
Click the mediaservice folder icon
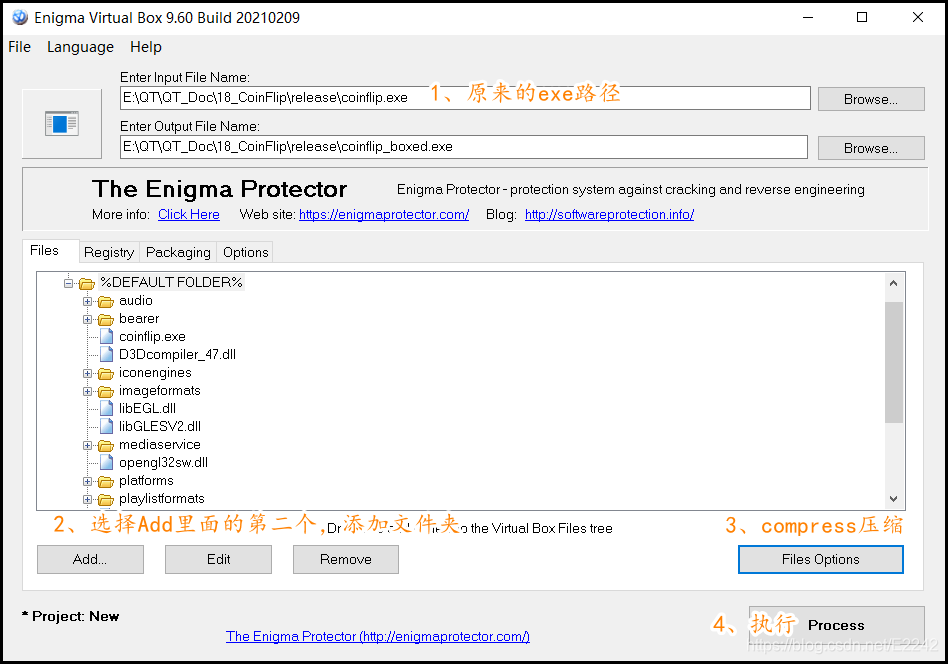pyautogui.click(x=106, y=445)
